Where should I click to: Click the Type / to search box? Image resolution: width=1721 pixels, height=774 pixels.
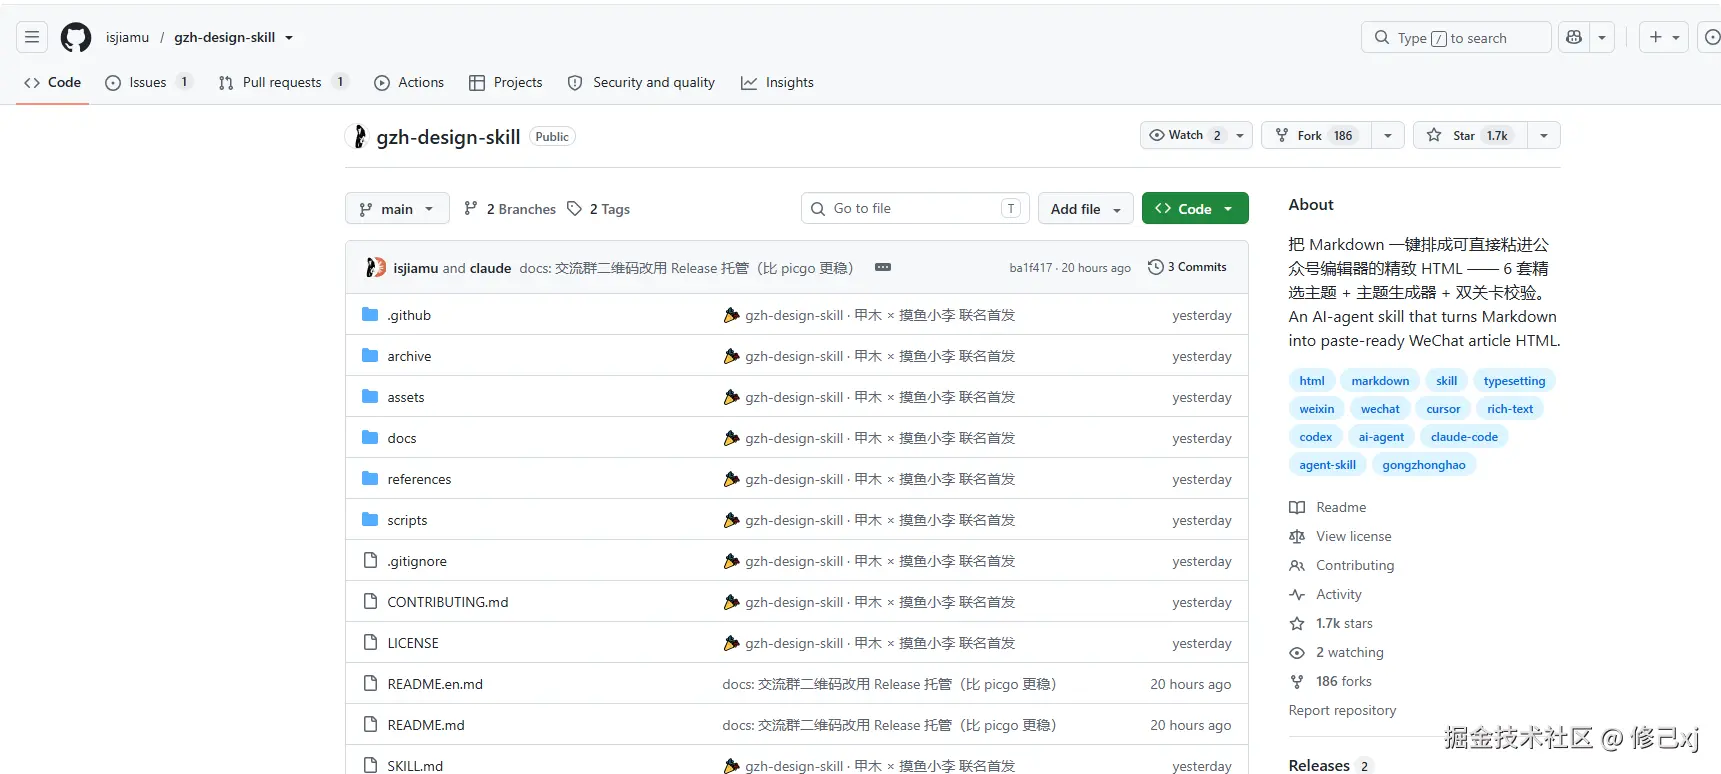(x=1456, y=38)
